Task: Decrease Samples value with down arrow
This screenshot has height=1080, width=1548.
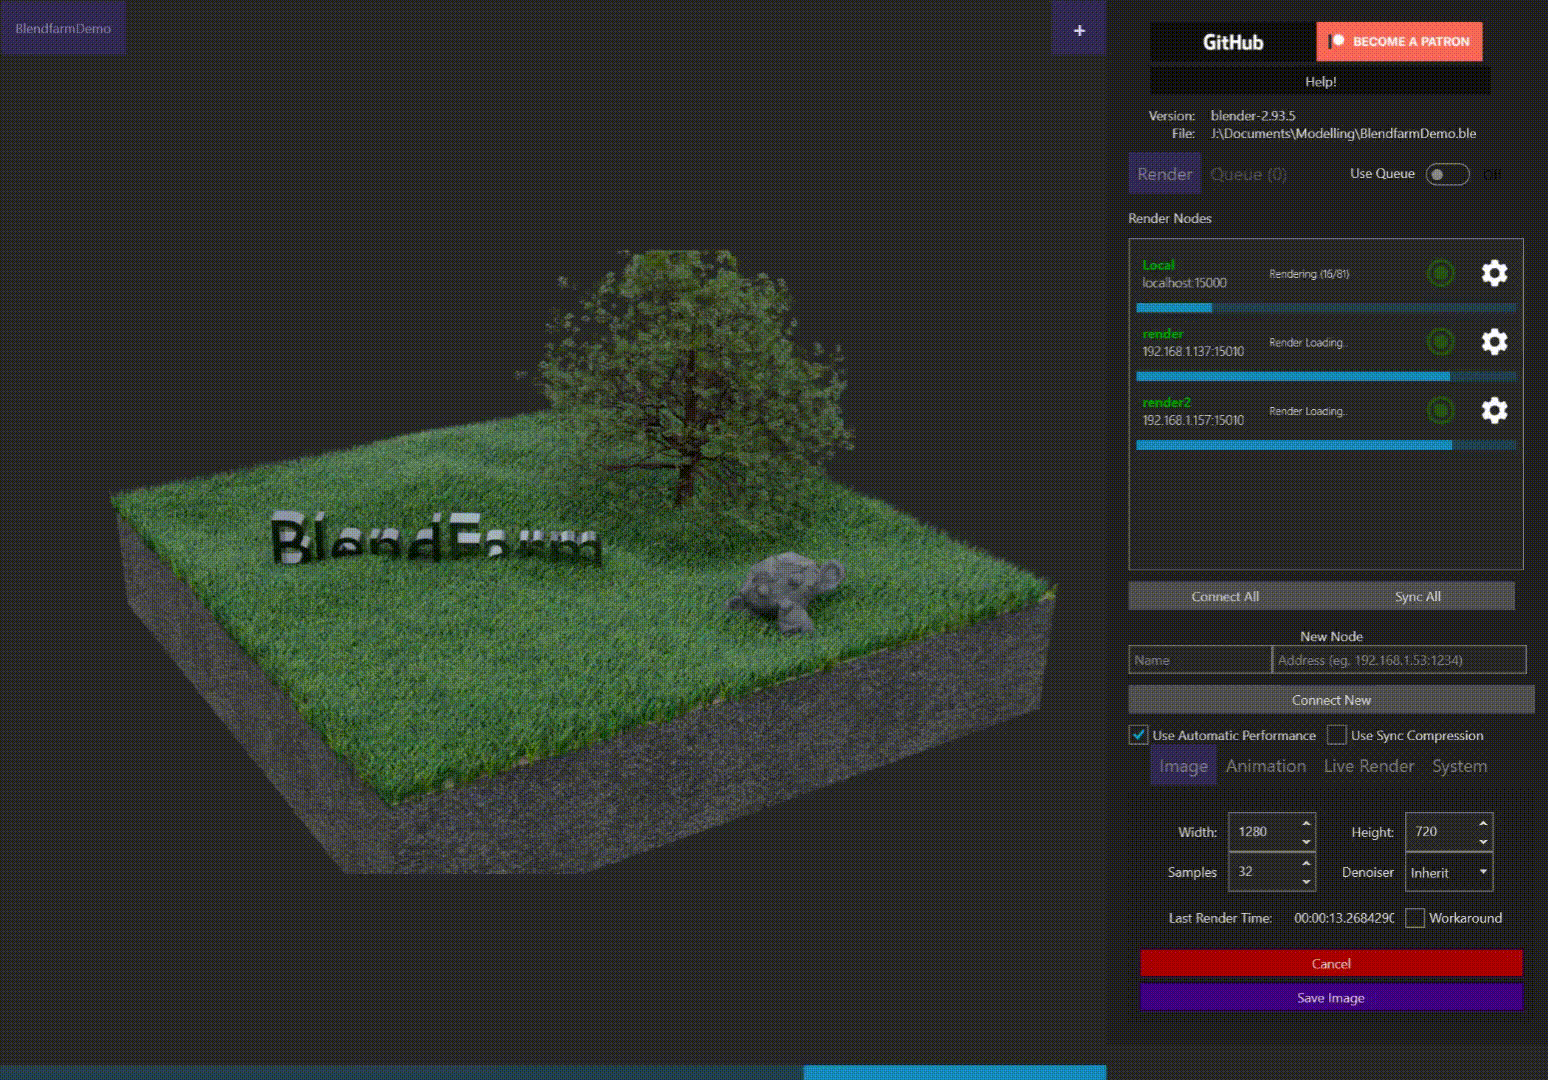Action: point(1306,882)
